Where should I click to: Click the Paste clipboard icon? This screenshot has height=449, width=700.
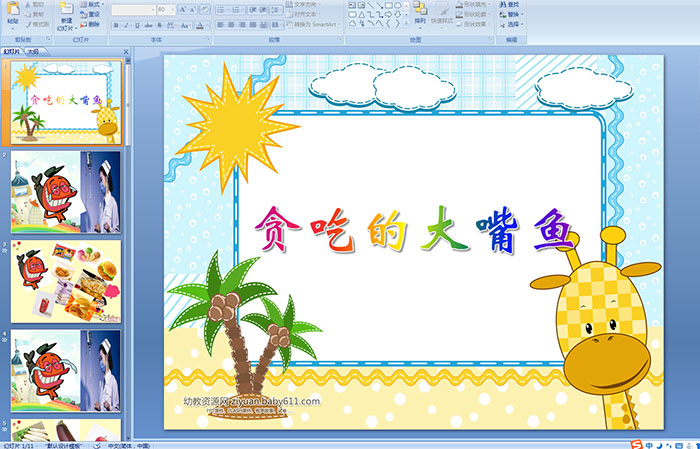[13, 8]
